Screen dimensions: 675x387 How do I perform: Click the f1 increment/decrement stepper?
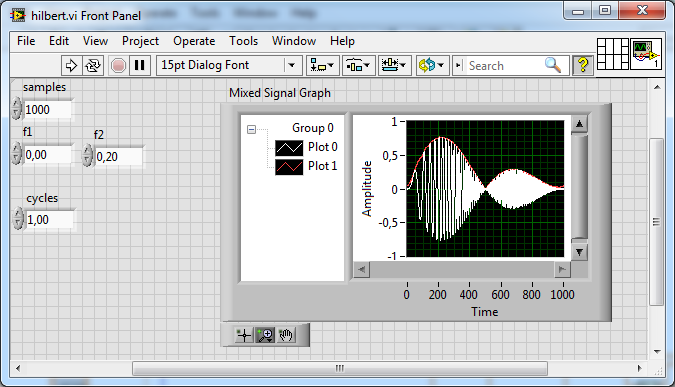pos(16,153)
